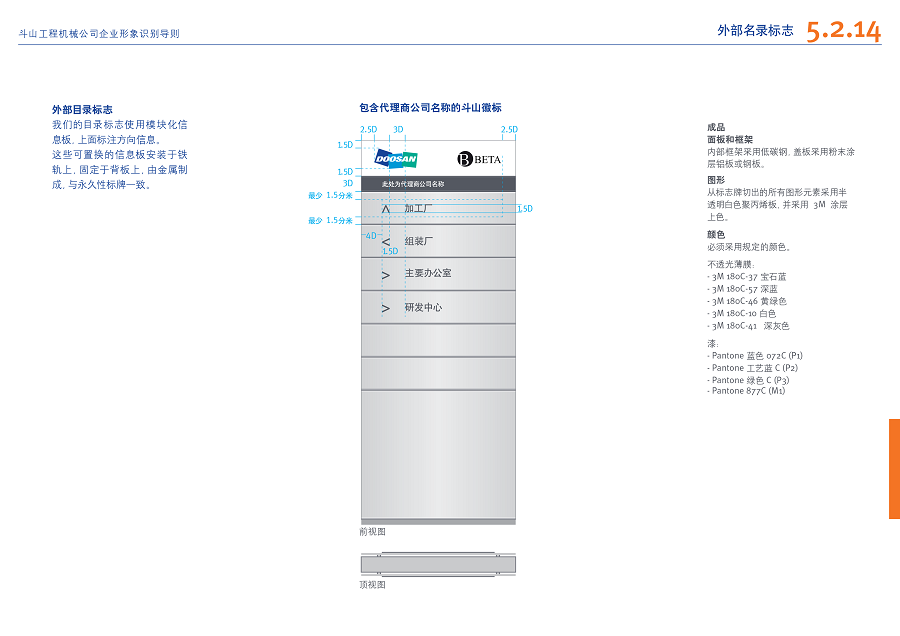Click the heading 包含代理商公司名称的斗山徽标
Viewport: 900px width, 636px height.
[430, 107]
